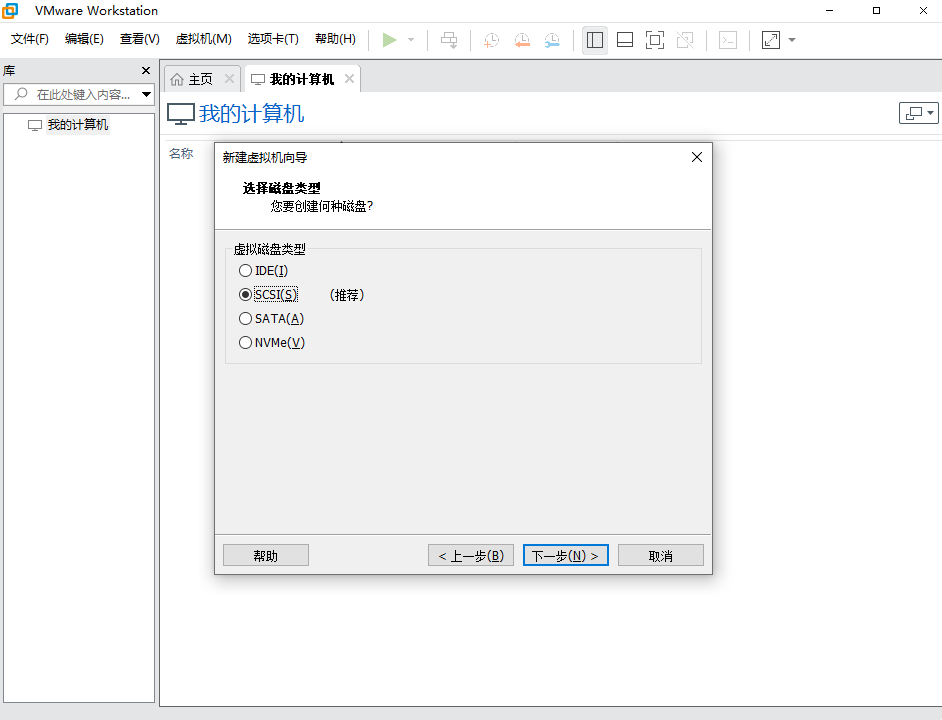Open the view mode dropdown at right
Screen dimensions: 942x720
tap(919, 113)
